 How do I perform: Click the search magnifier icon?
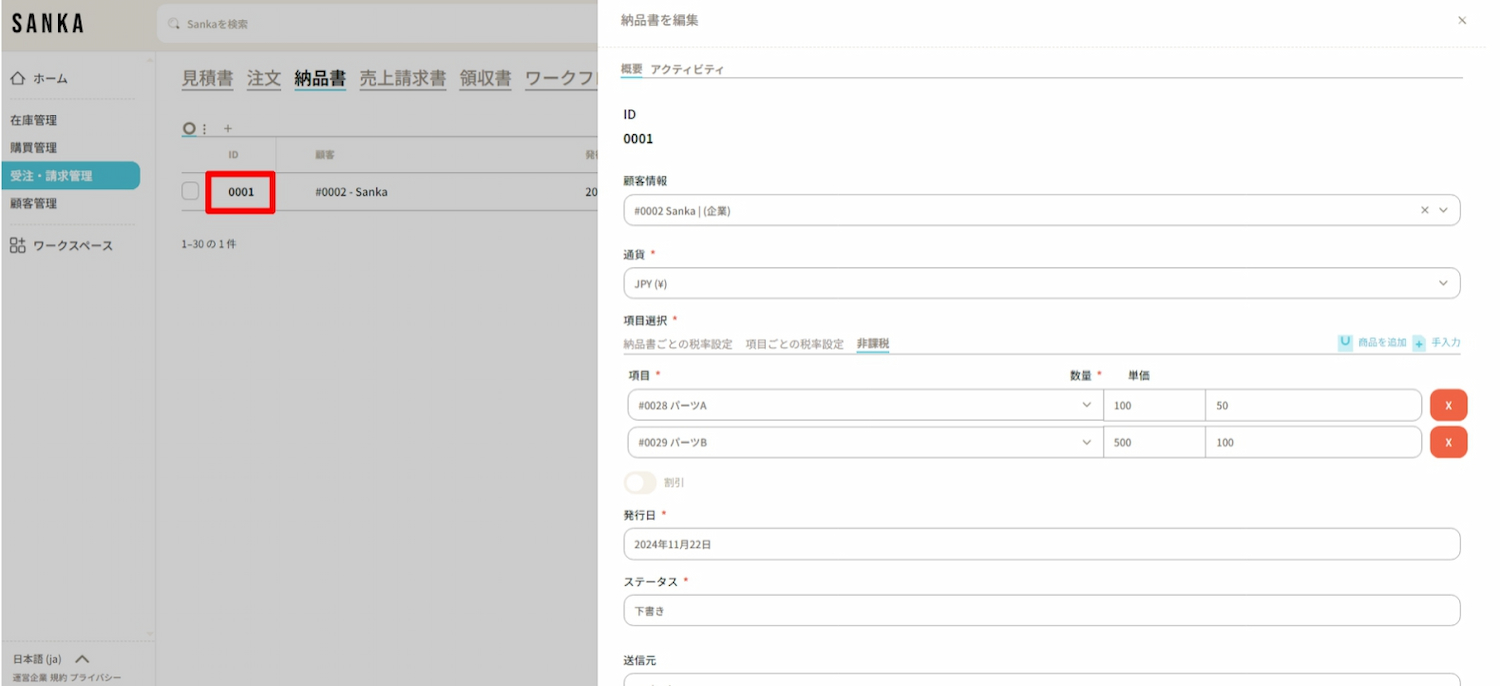175,24
